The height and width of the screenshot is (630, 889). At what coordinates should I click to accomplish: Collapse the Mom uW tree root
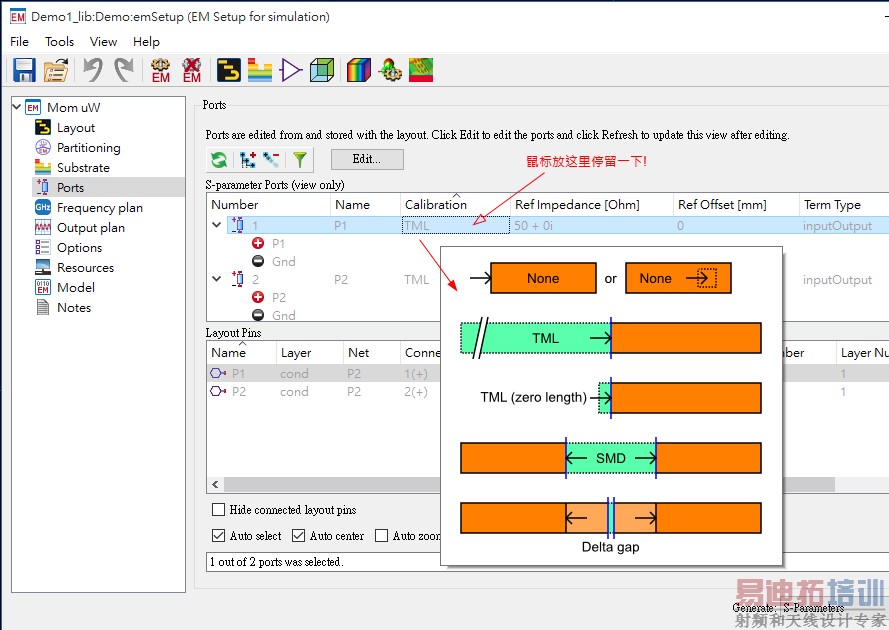tap(16, 107)
